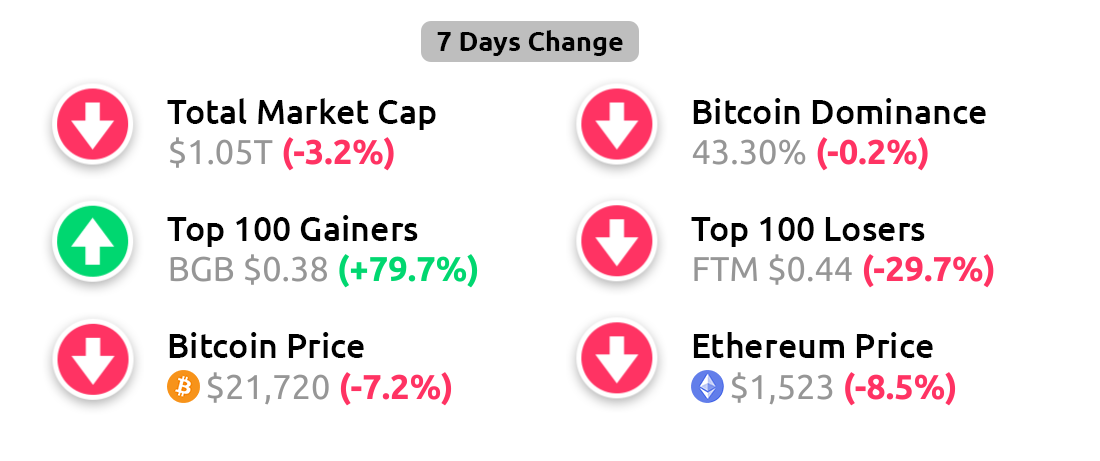Viewport: 1100px width, 461px height.
Task: Click the BGB $0.38 gainer value
Action: (x=248, y=270)
